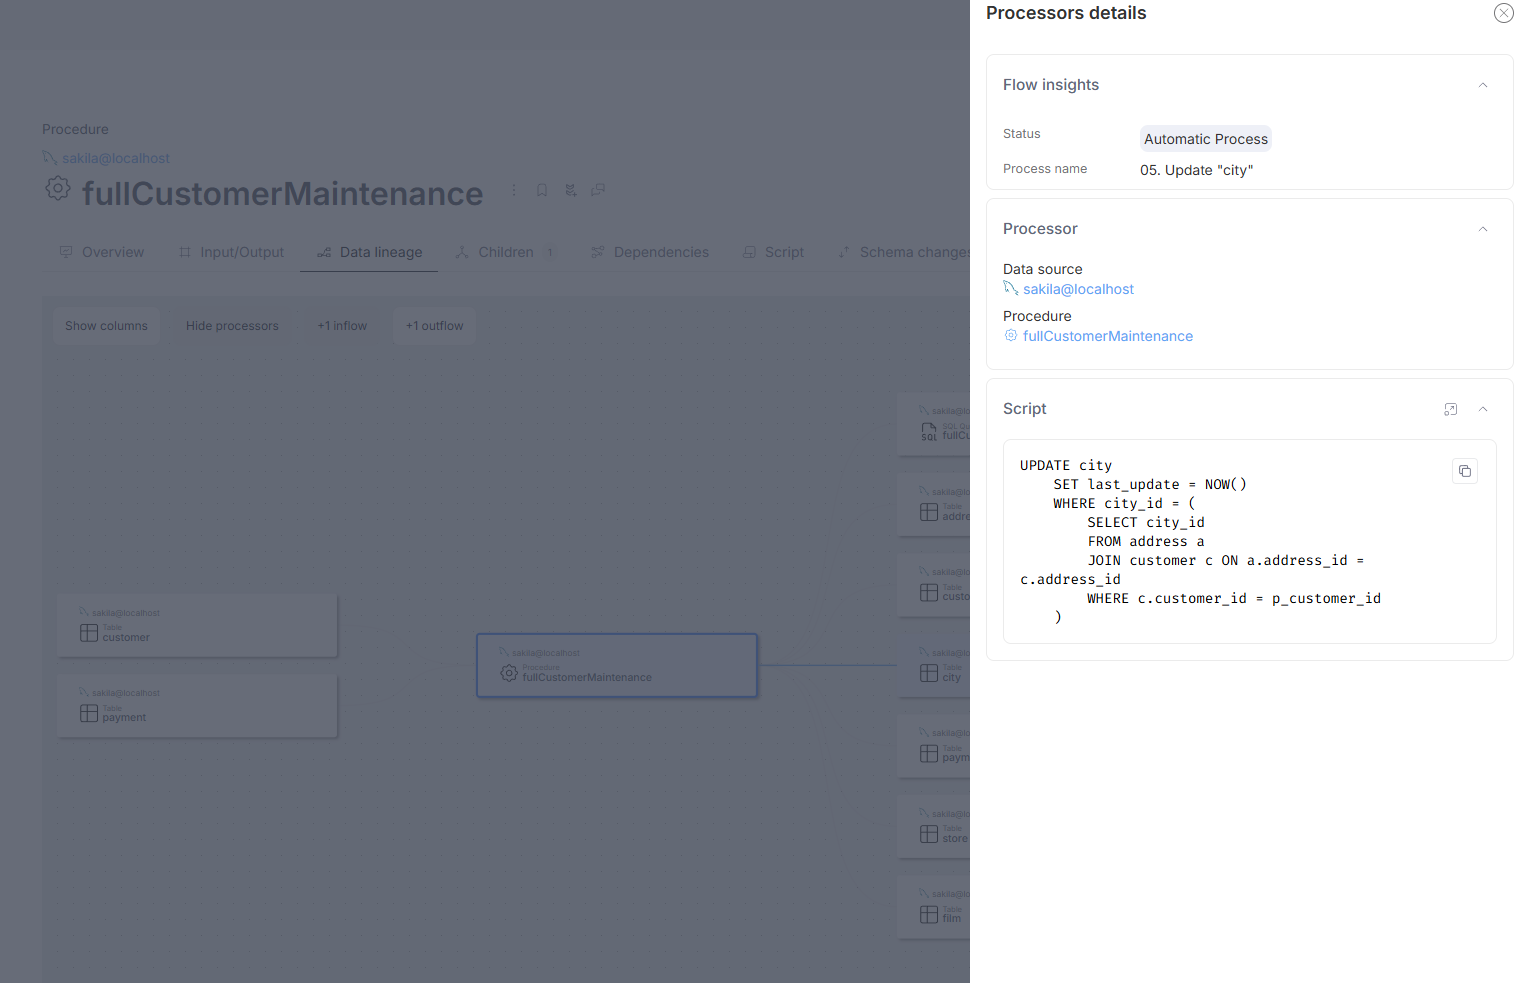Open the Schema changes tab
1527x983 pixels.
point(905,252)
